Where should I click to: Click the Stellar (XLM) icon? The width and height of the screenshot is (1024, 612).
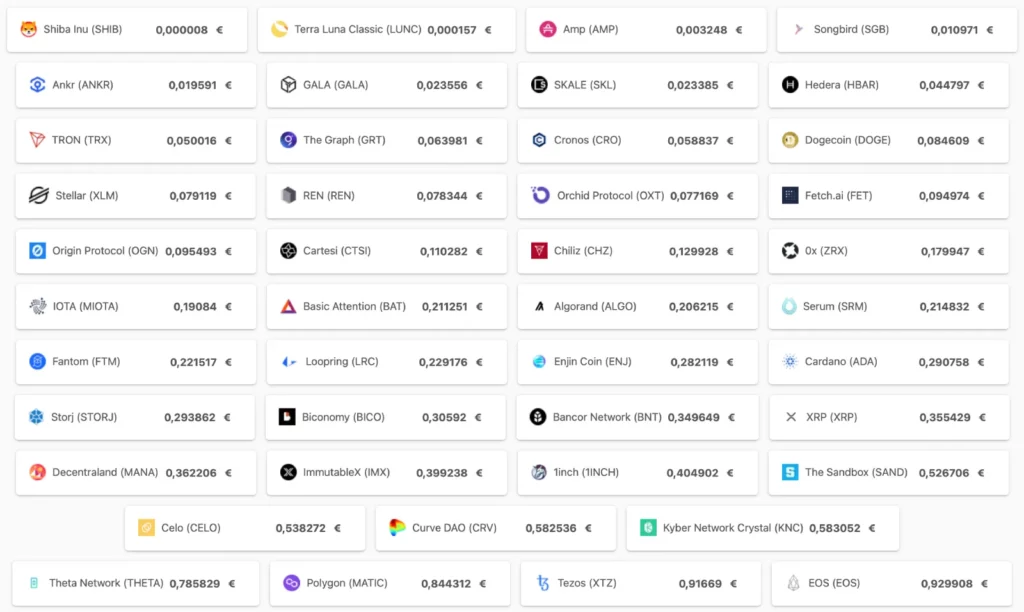click(x=39, y=195)
